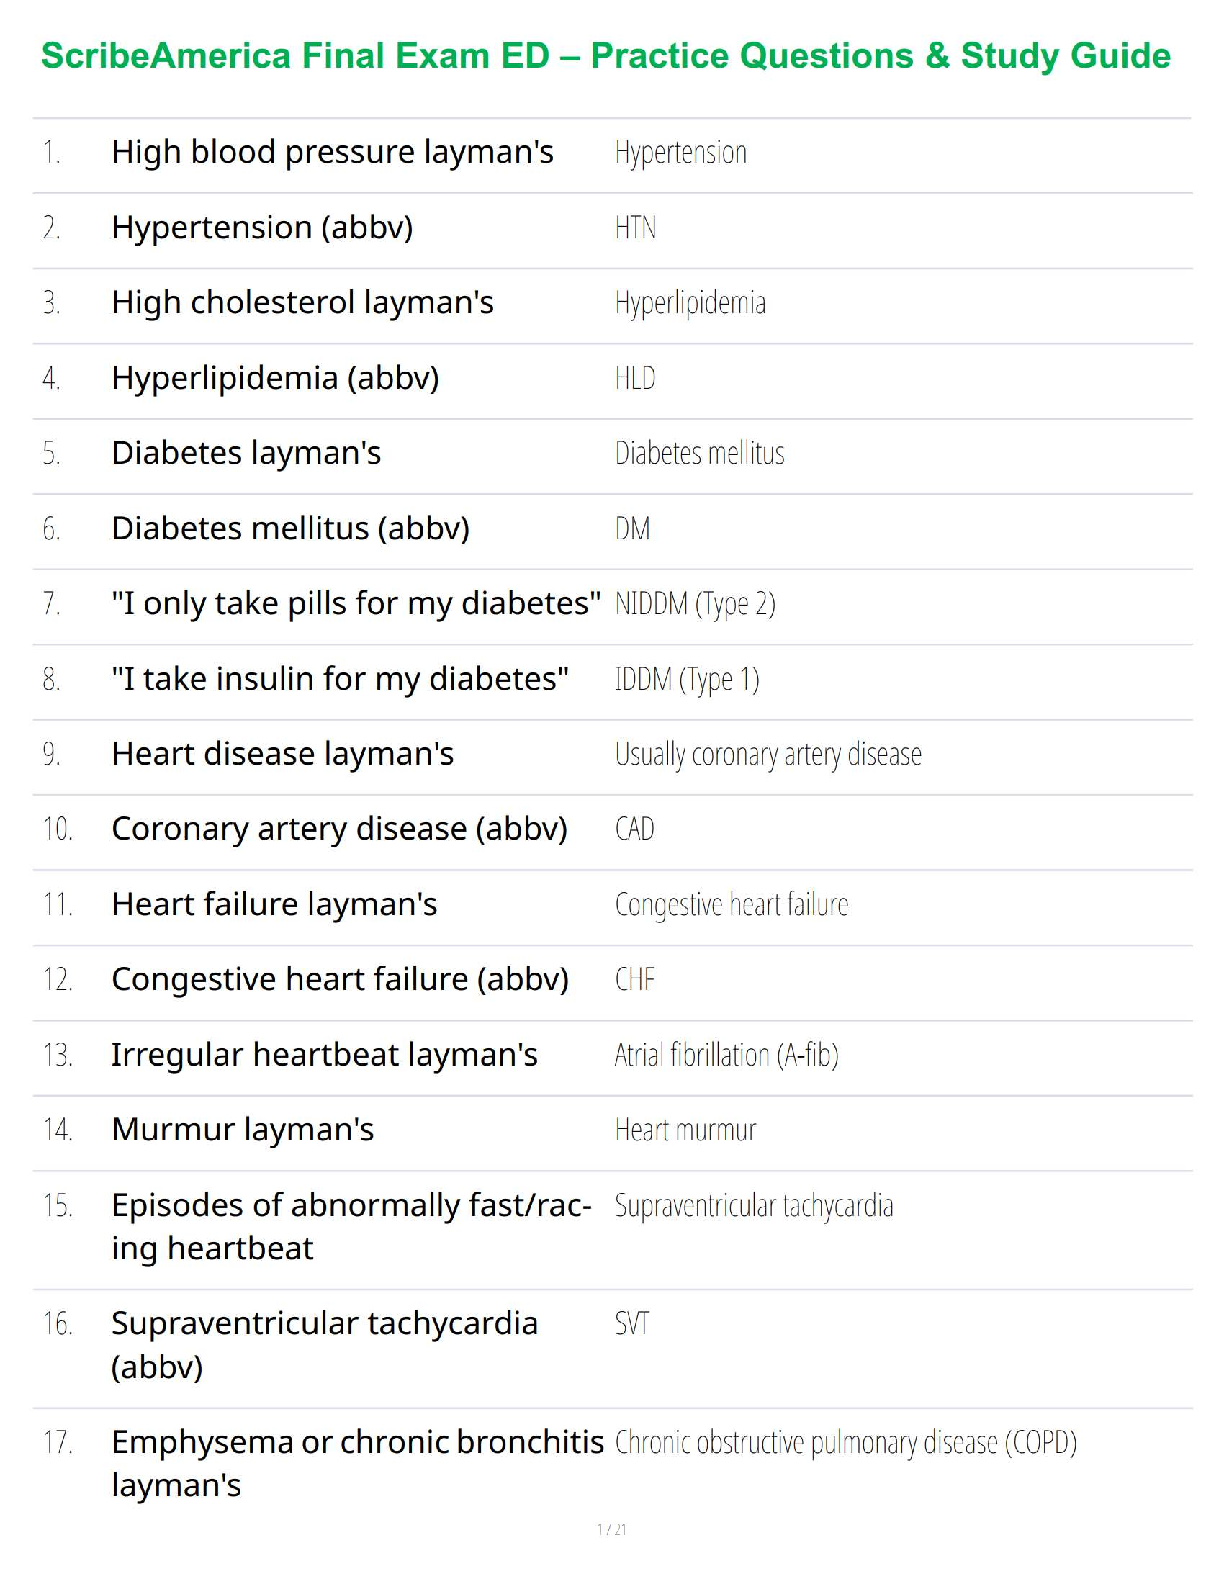Click the 'DM' abbreviation answer
1224x1584 pixels.
(x=632, y=528)
